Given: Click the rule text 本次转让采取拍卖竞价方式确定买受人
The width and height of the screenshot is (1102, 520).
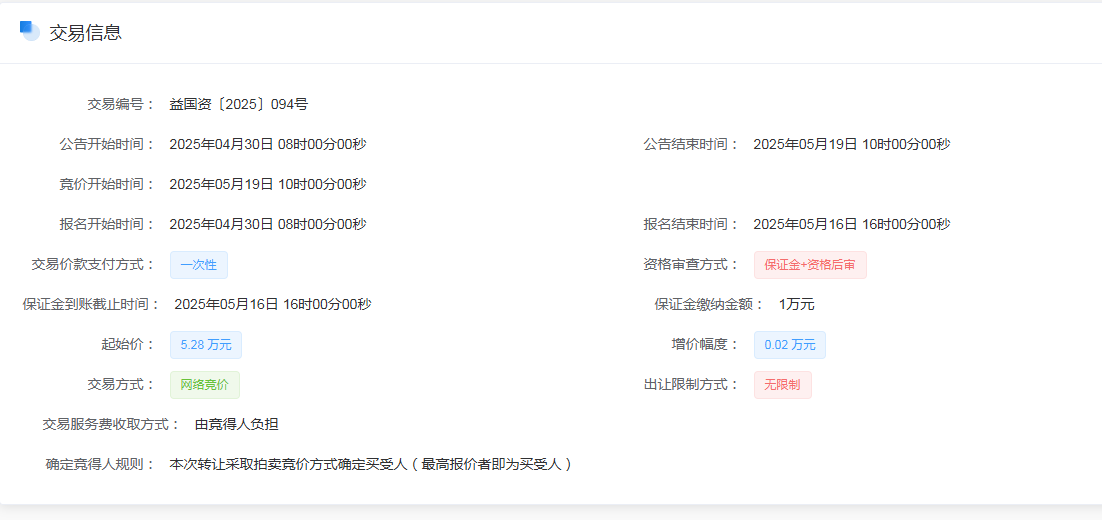Looking at the screenshot, I should coord(289,464).
